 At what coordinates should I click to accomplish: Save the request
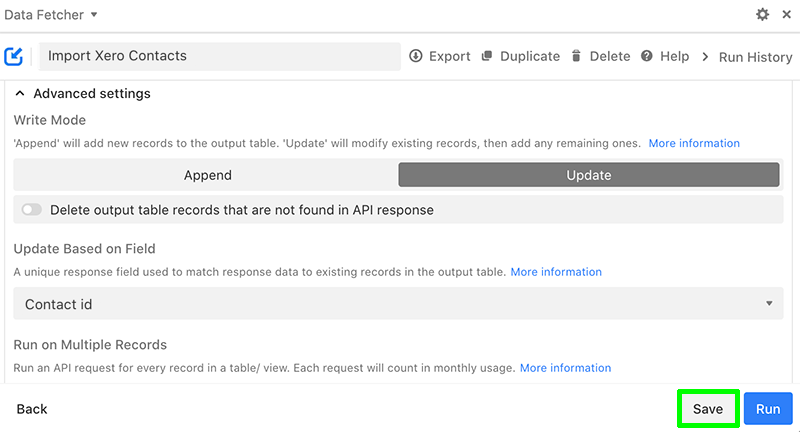click(708, 409)
